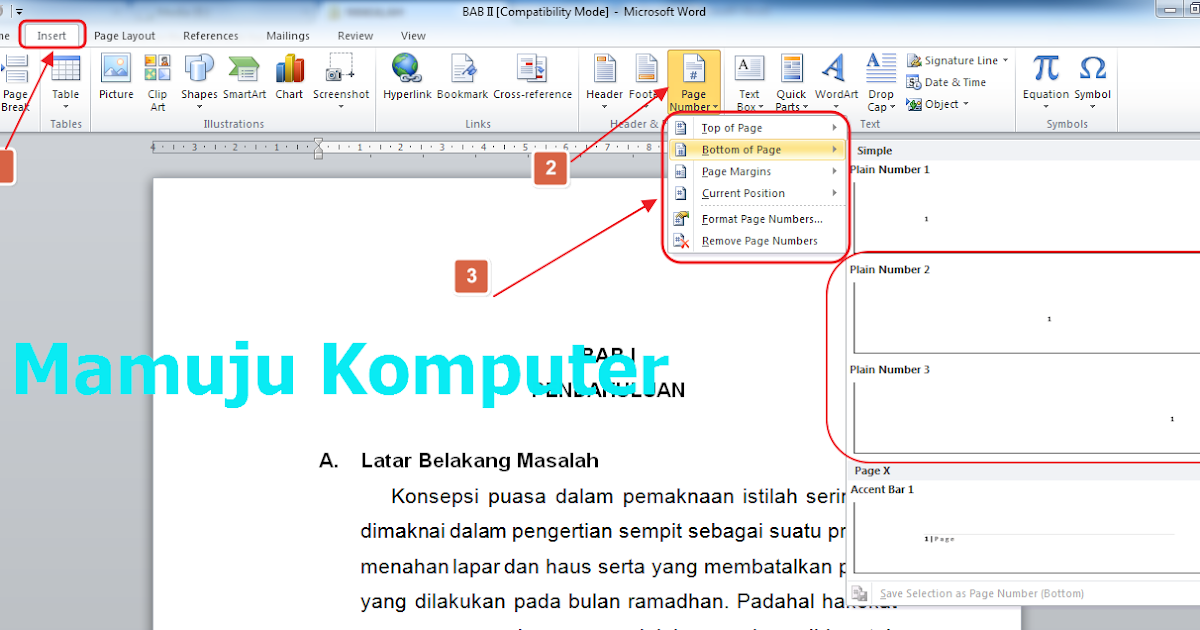Insert a Chart
This screenshot has width=1200, height=630.
(289, 78)
